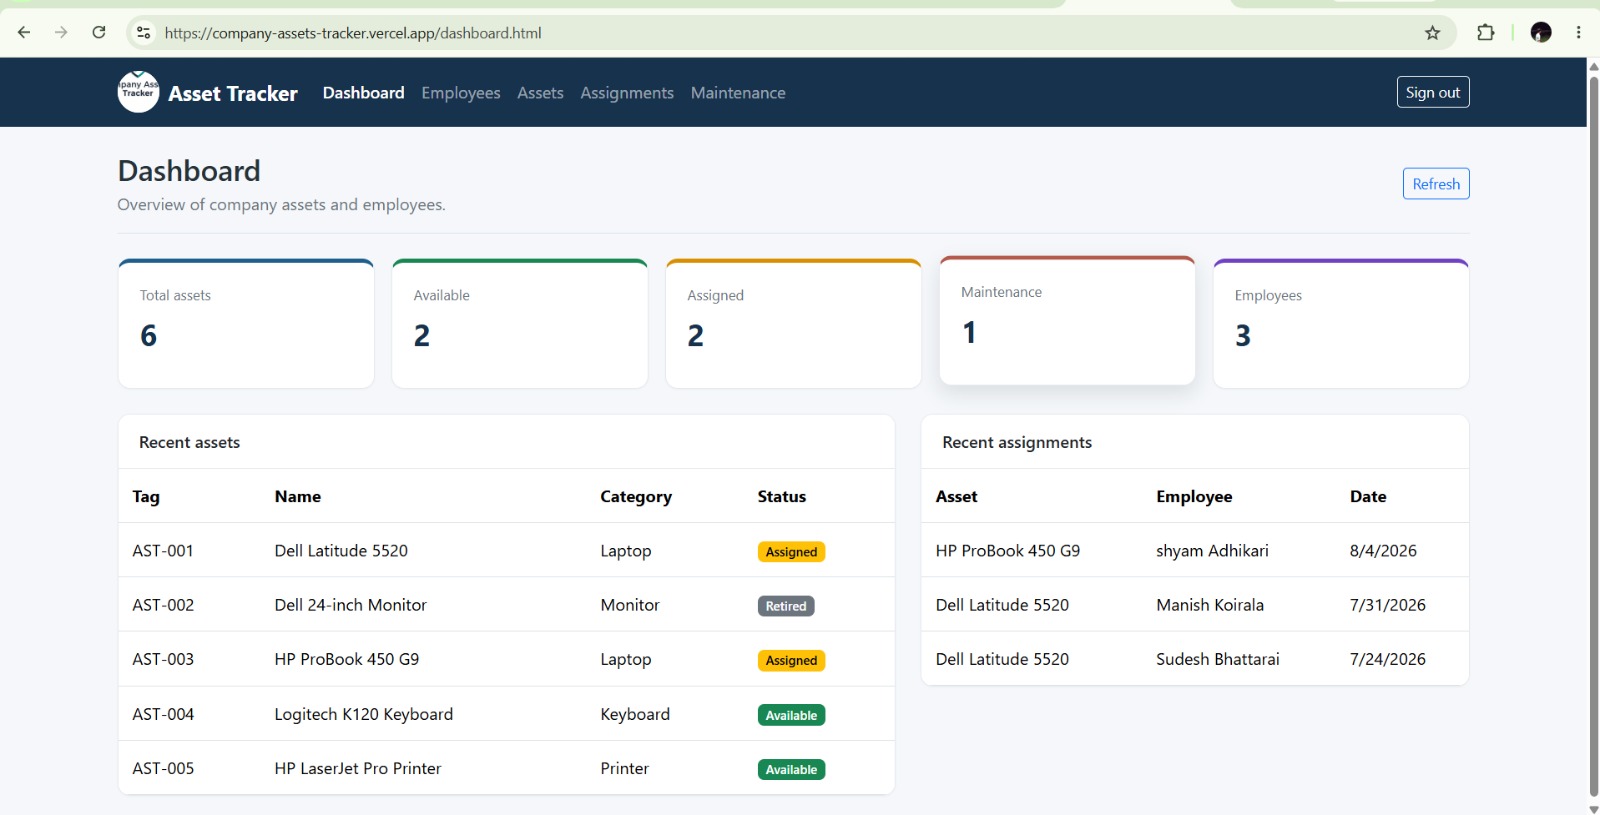The image size is (1600, 815).
Task: Click the Category column header
Action: (x=636, y=497)
